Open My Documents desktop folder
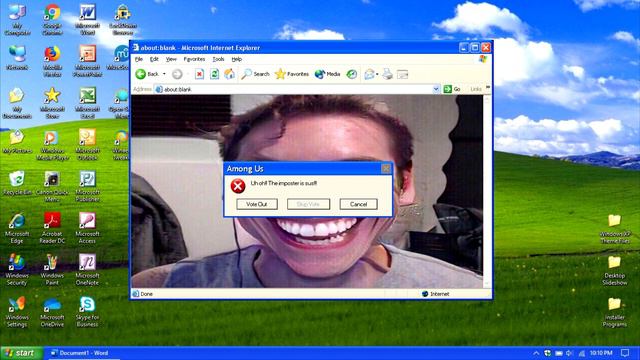The height and width of the screenshot is (360, 640). (17, 103)
